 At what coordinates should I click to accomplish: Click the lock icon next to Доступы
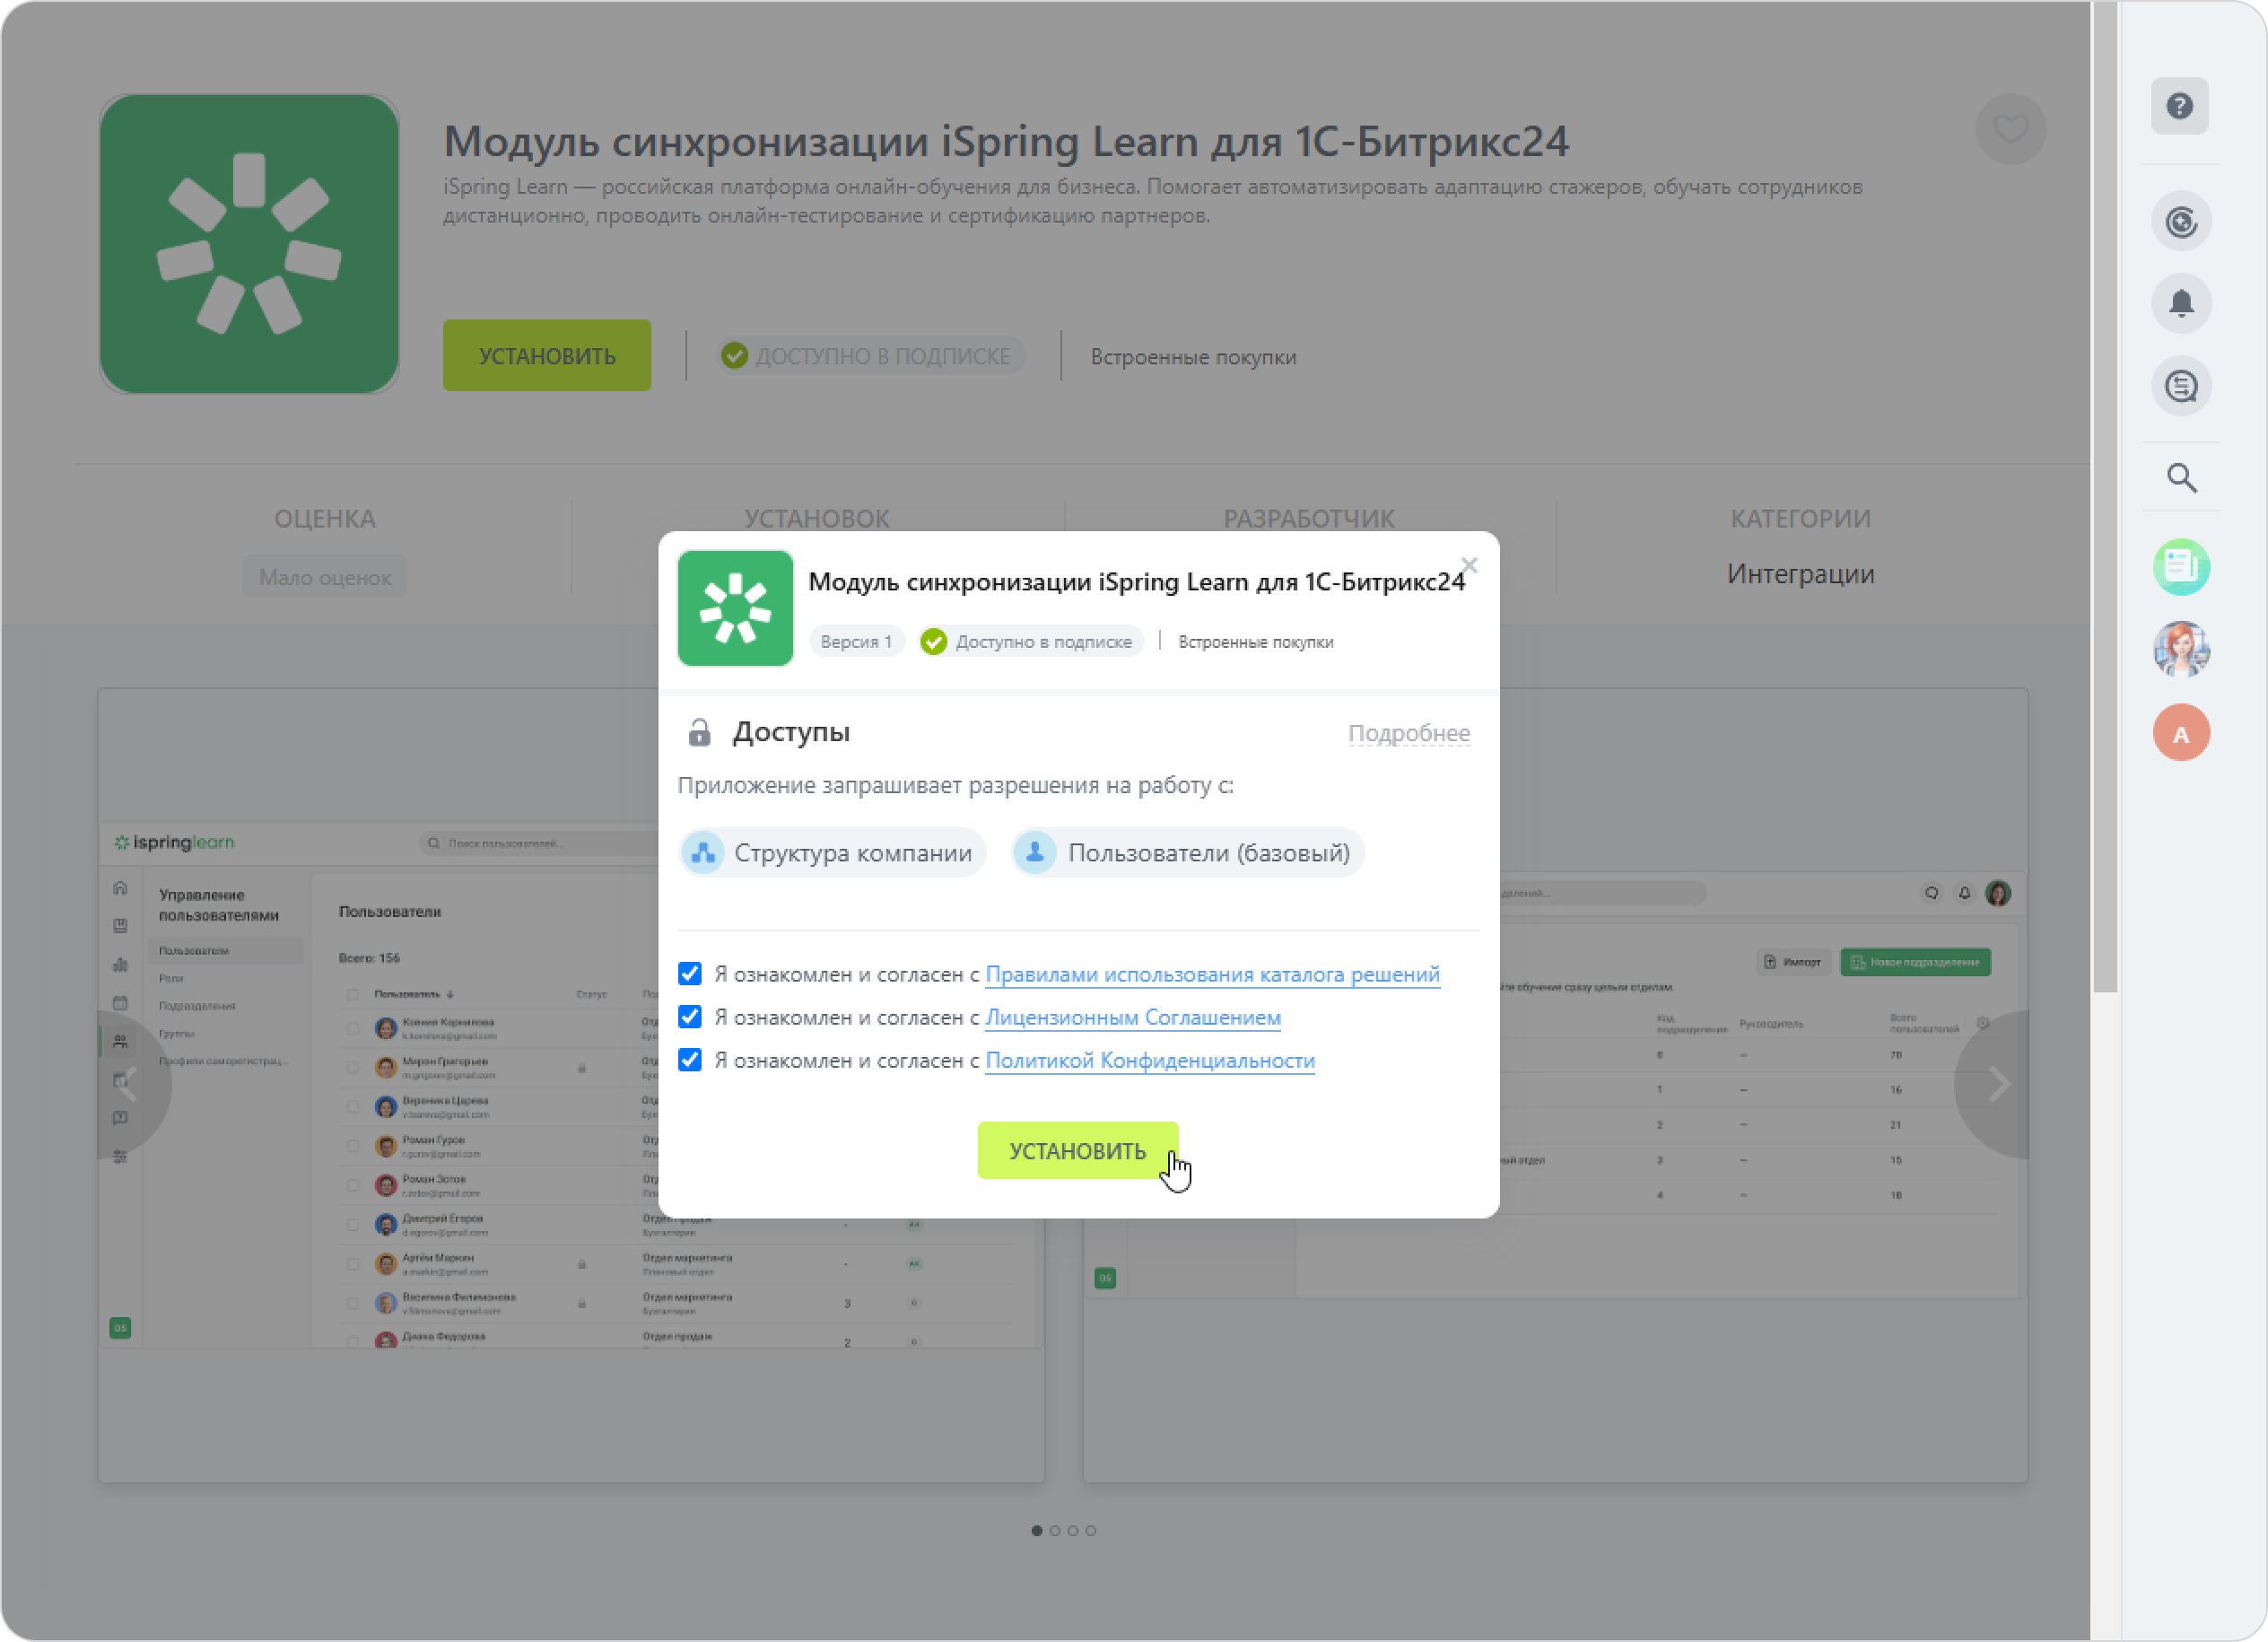tap(699, 733)
